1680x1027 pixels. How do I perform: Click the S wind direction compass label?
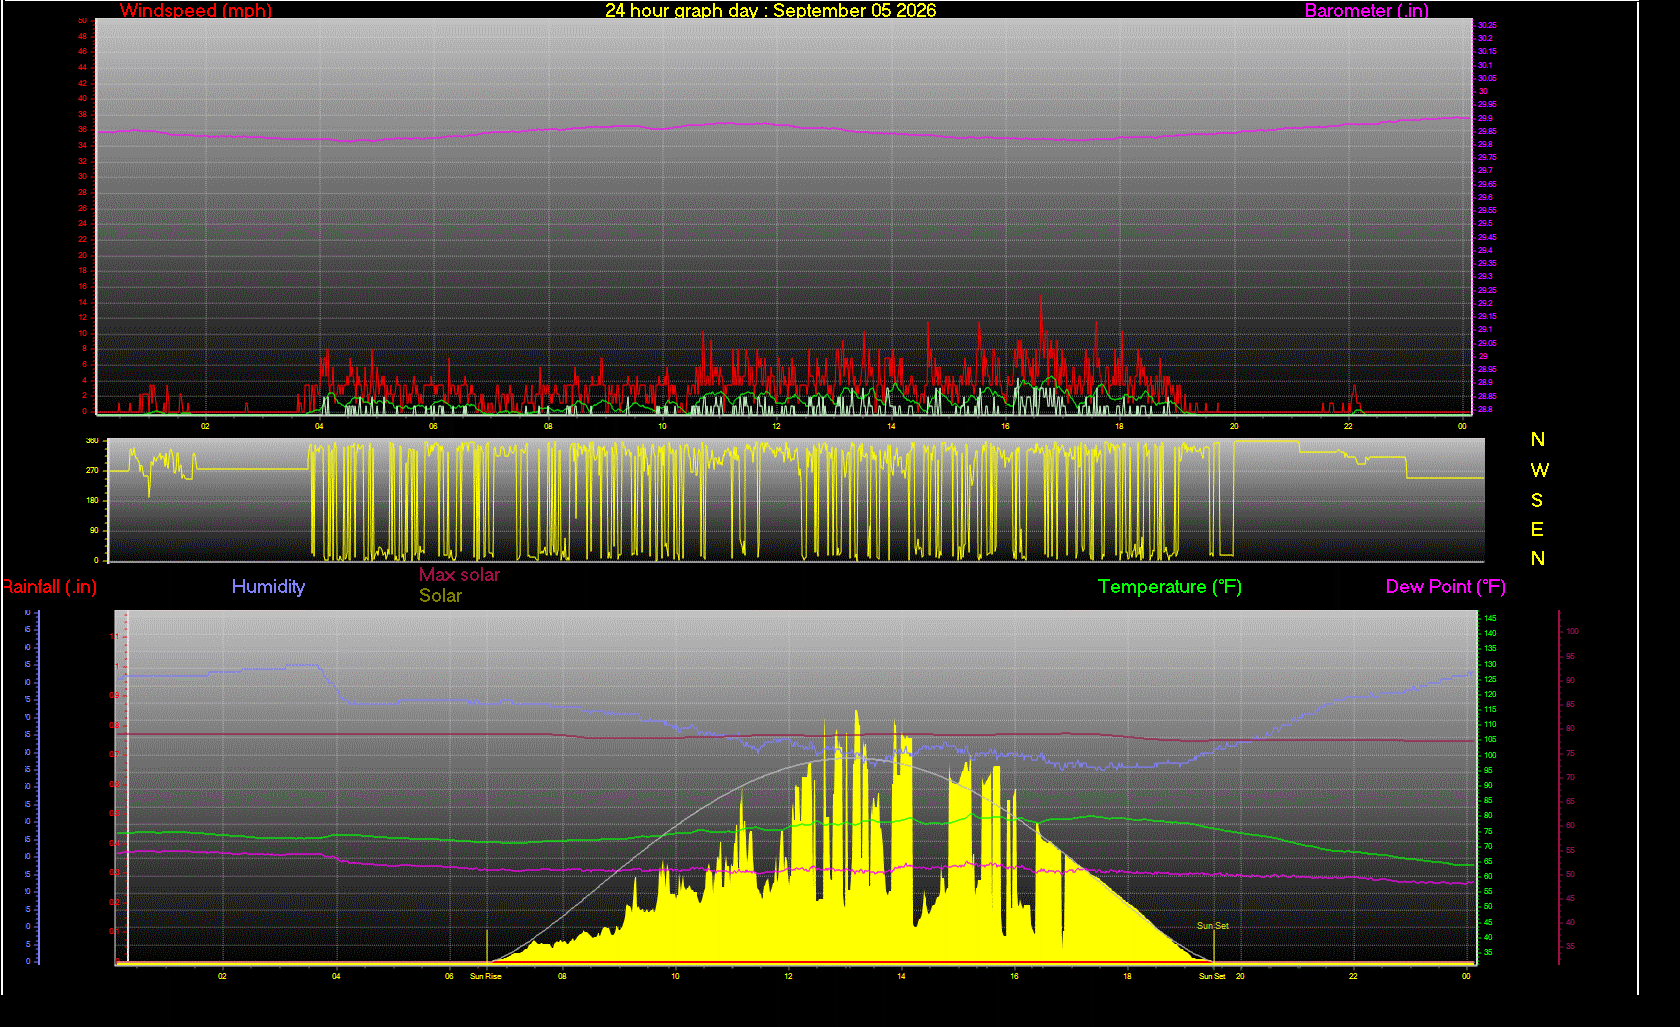point(1537,500)
